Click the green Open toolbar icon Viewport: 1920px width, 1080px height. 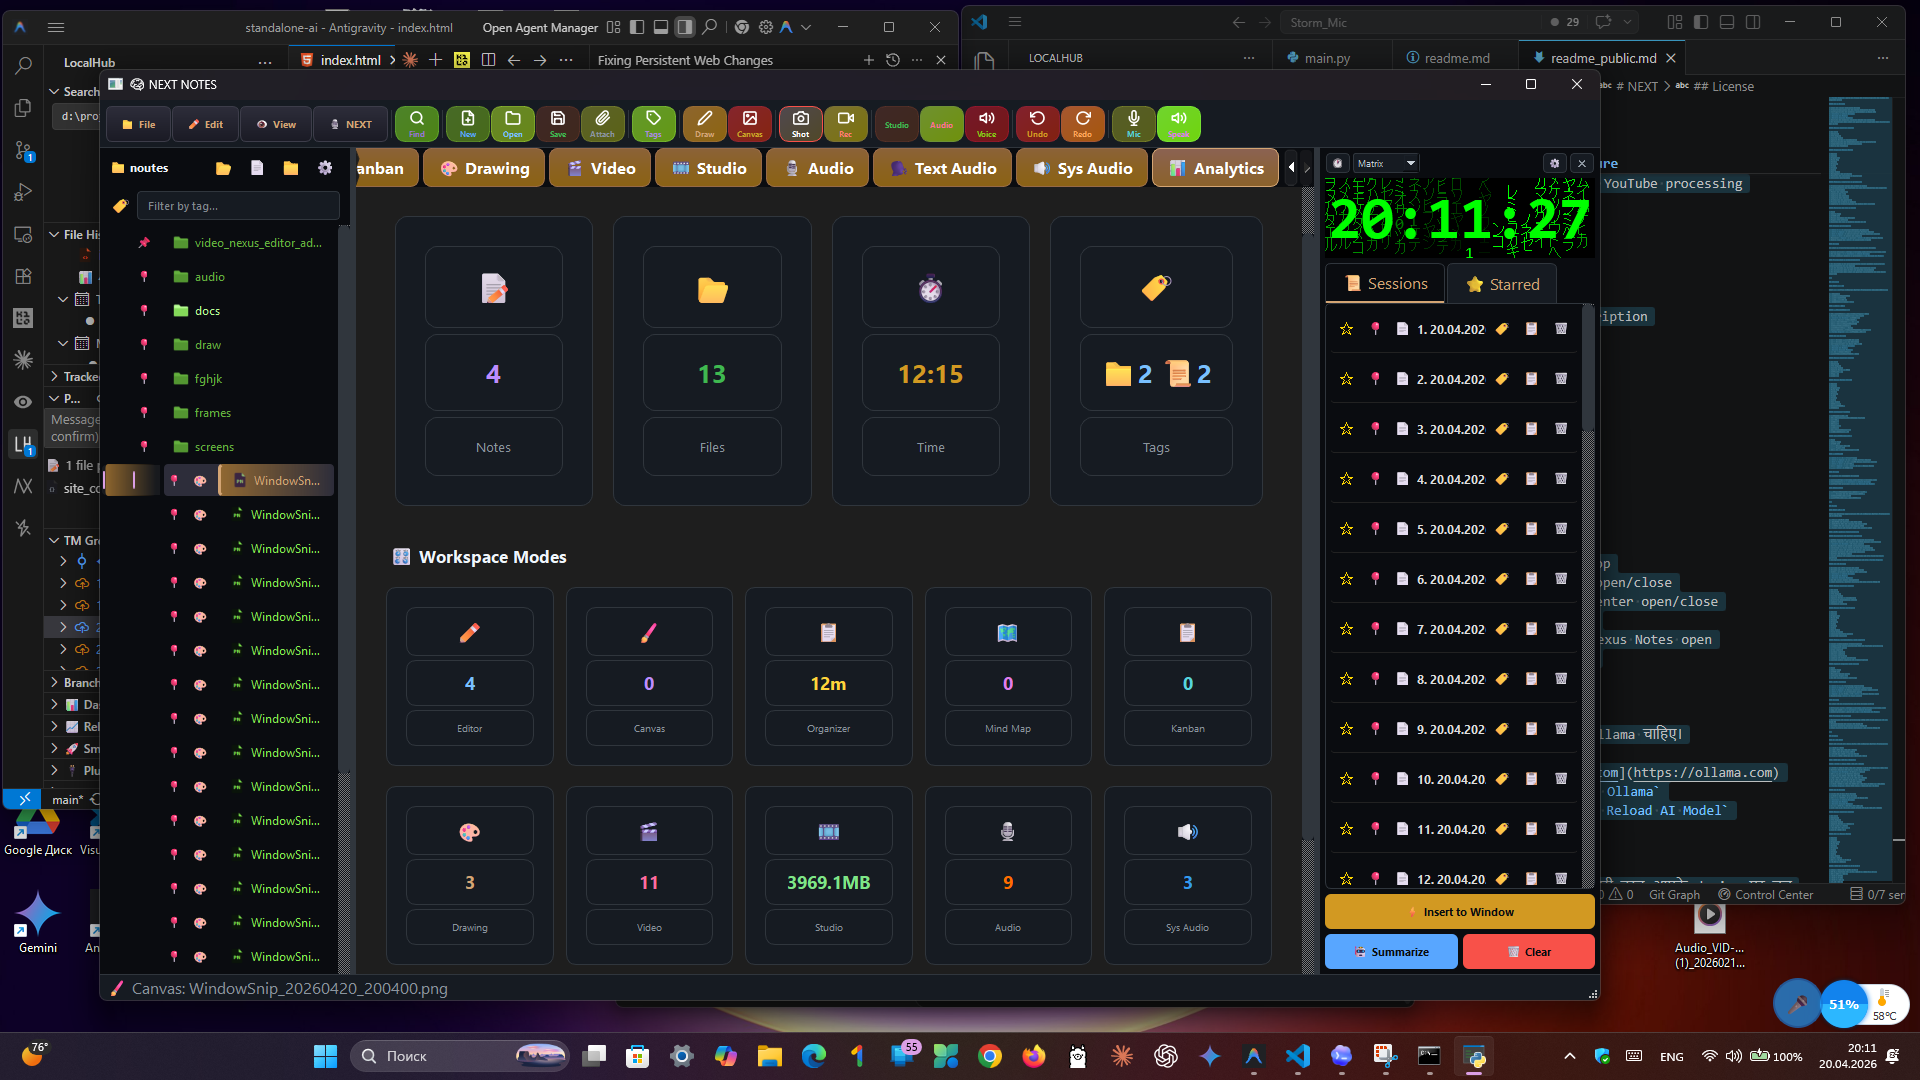(513, 124)
